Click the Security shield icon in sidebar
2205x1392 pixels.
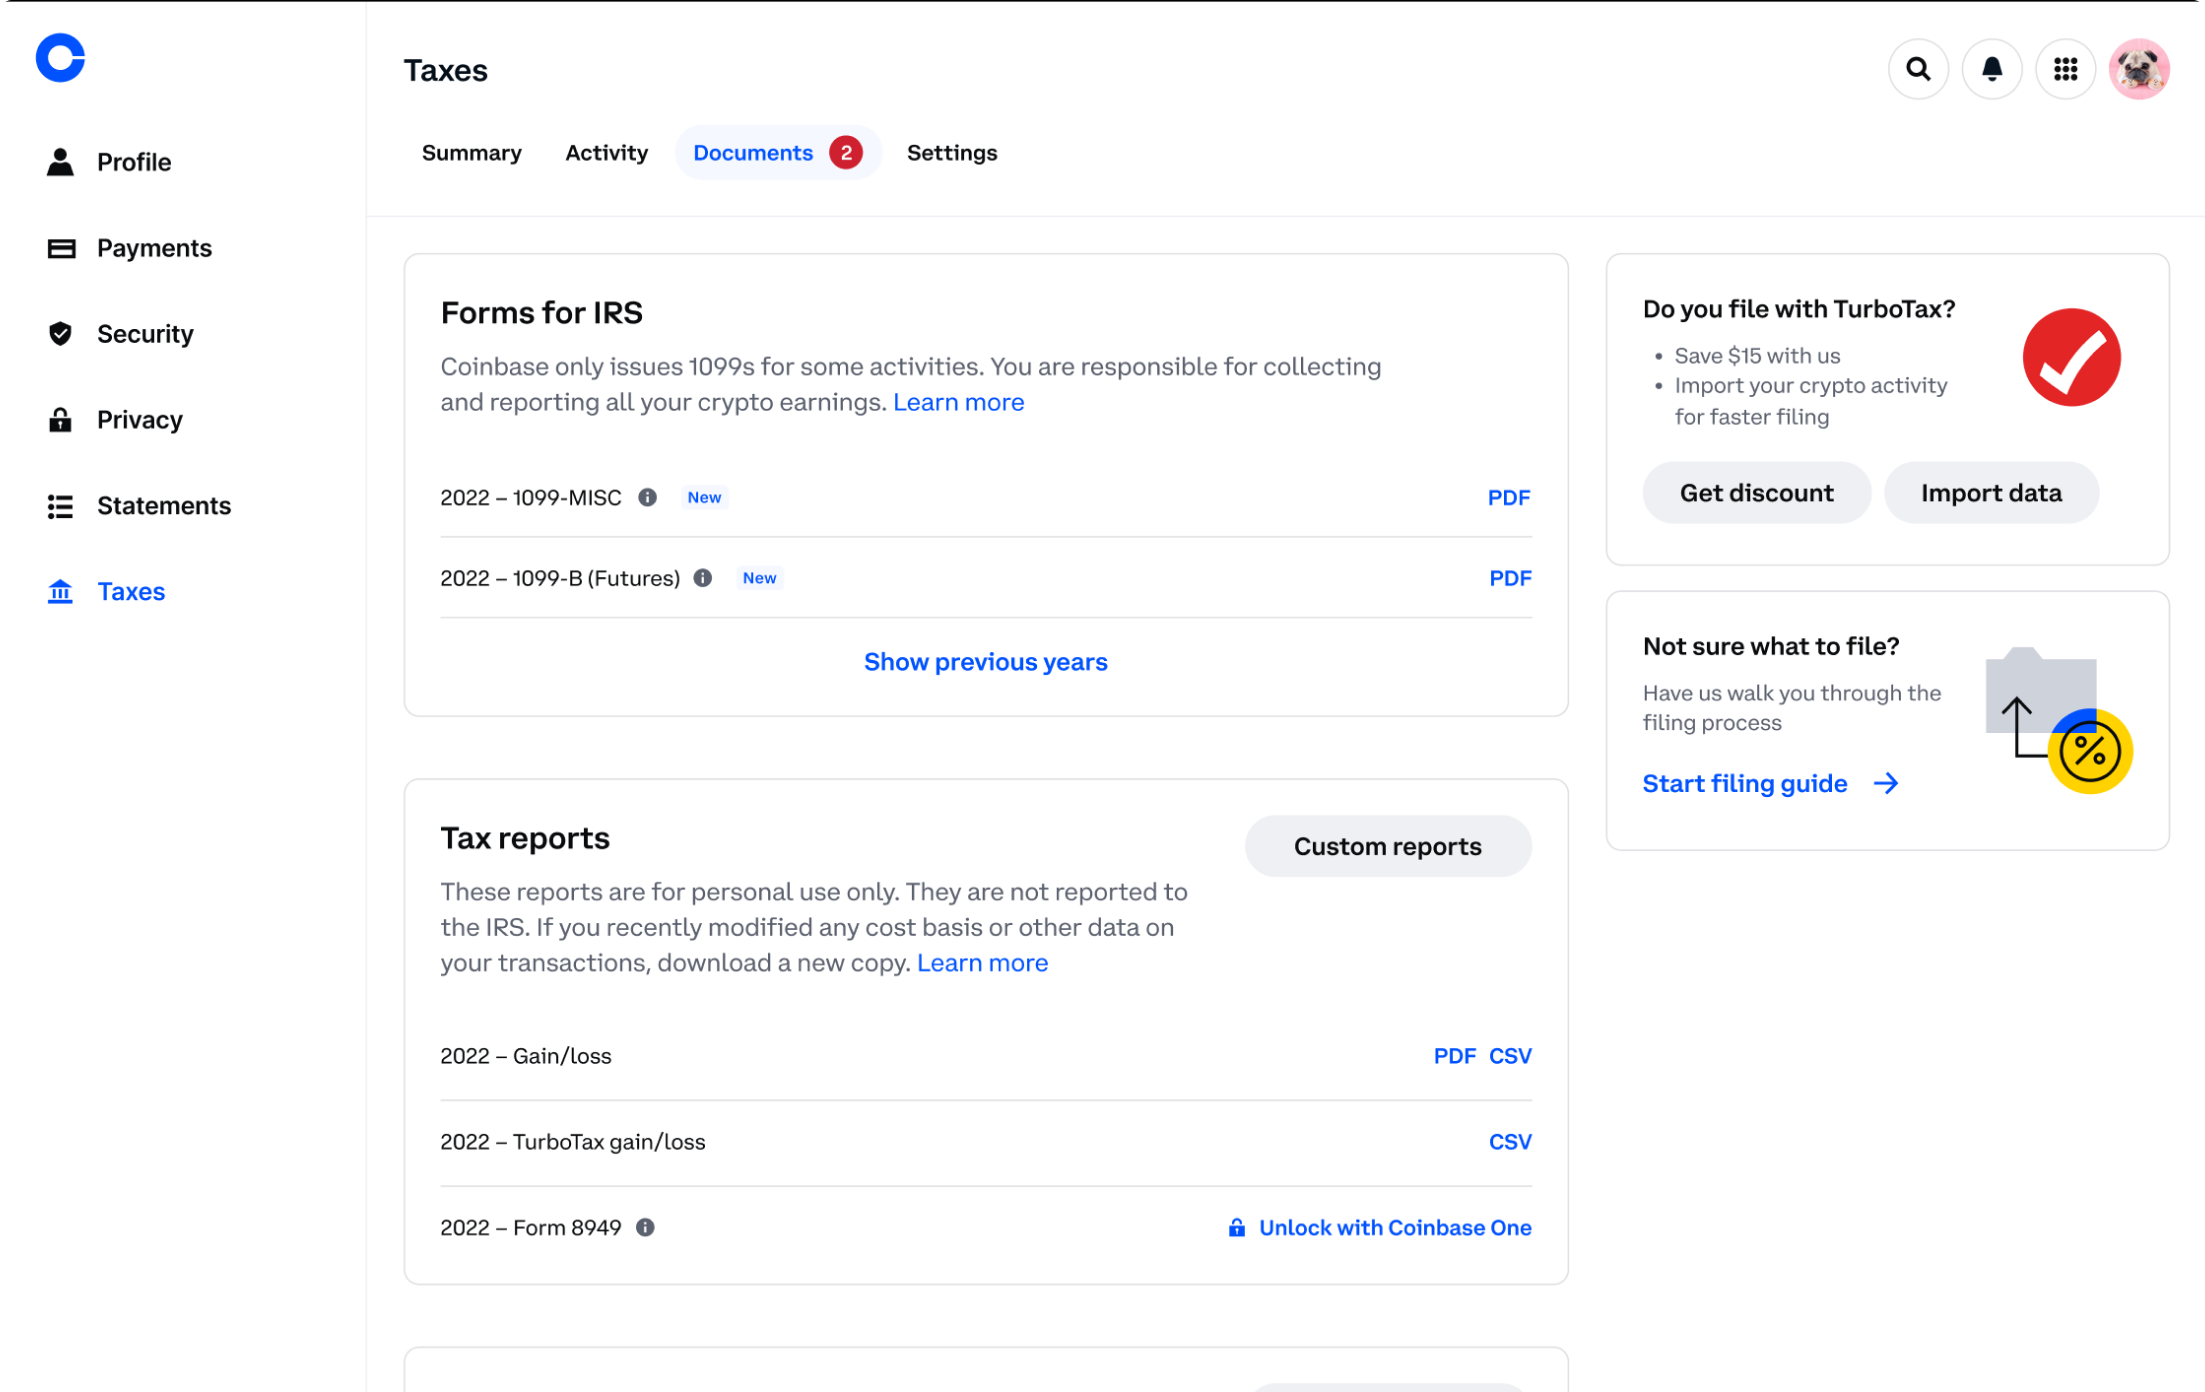point(60,334)
